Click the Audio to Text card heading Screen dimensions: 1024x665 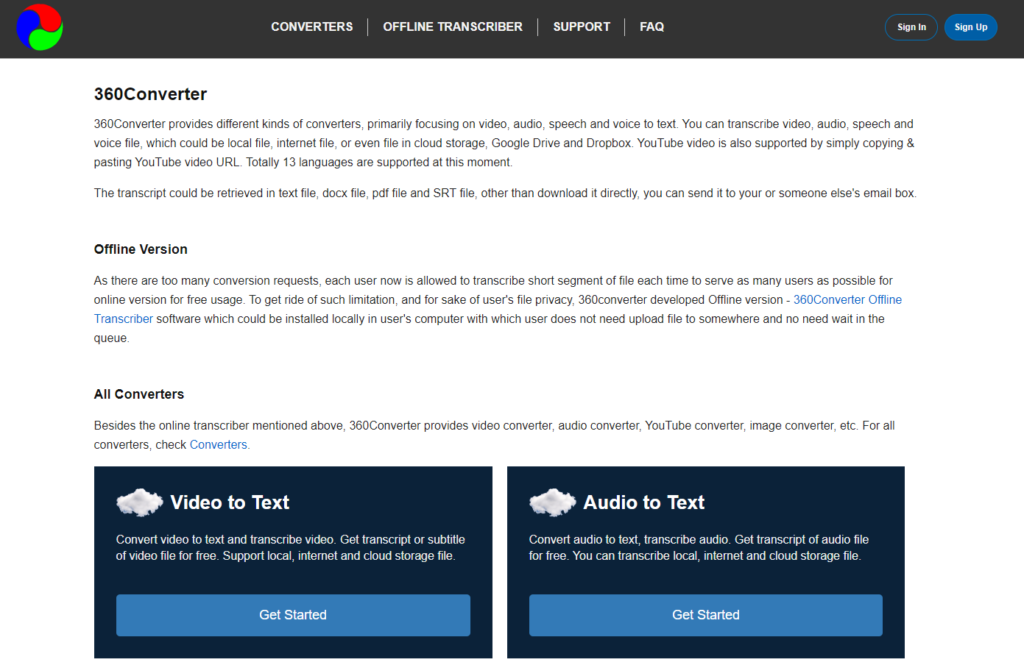643,502
